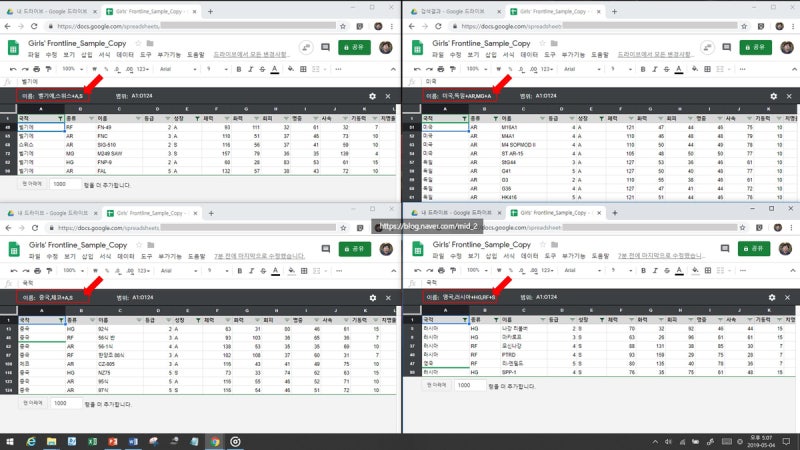Open filter view options gear in 벨기에,스위스+A,S window
This screenshot has width=800, height=450.
pos(372,96)
